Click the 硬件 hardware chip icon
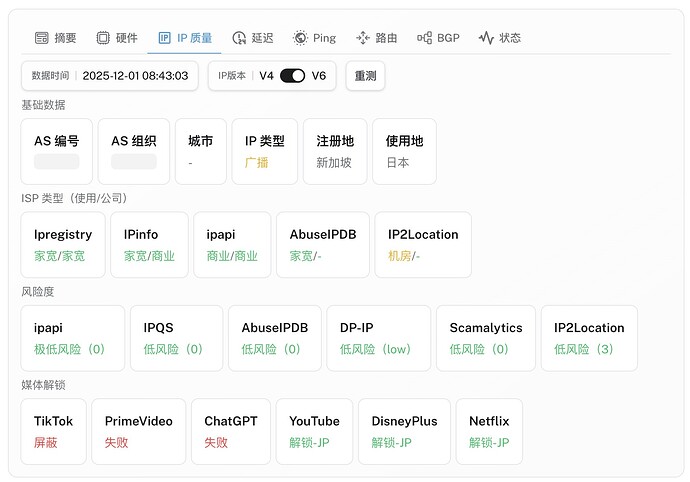 (x=103, y=38)
